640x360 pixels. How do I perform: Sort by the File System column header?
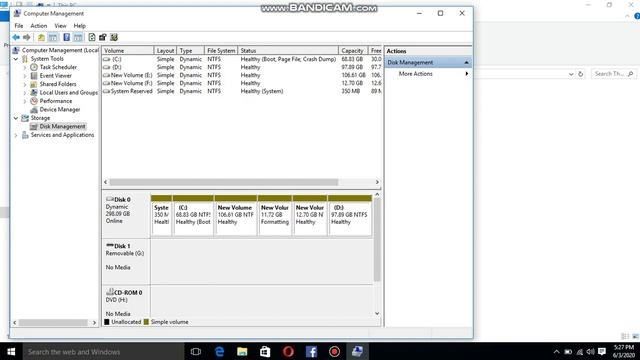point(221,51)
